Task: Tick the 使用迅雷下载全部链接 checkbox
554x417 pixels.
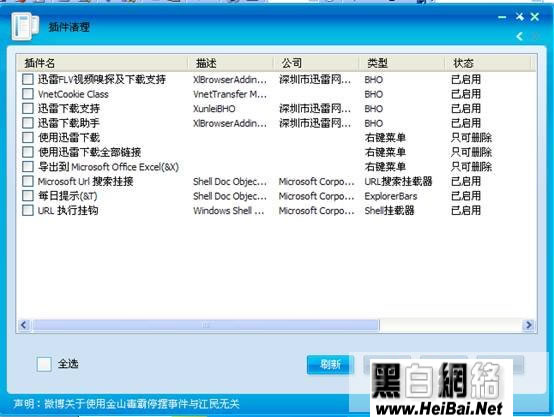Action: (28, 152)
